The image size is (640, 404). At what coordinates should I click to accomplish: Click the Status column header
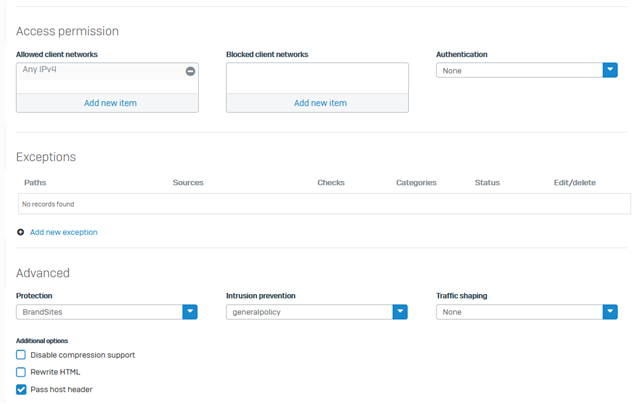(487, 182)
